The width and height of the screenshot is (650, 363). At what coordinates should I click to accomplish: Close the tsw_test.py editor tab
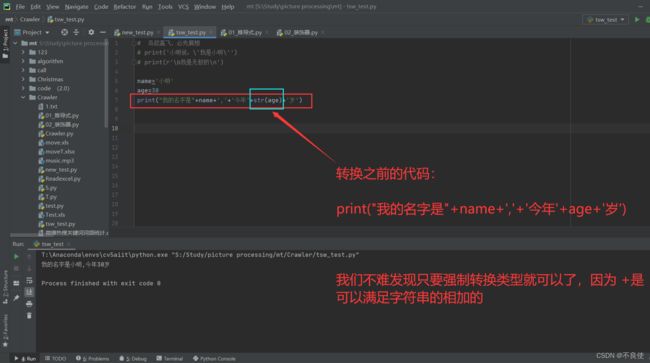[x=211, y=32]
